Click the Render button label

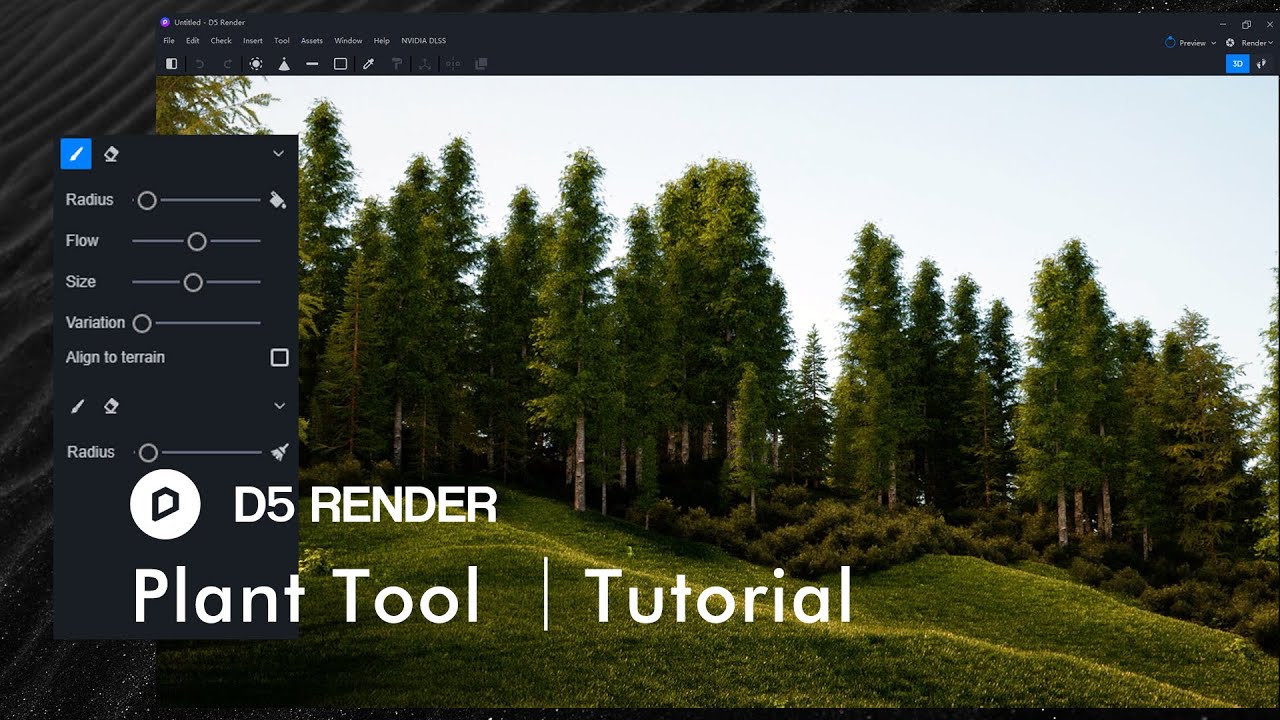click(1253, 43)
